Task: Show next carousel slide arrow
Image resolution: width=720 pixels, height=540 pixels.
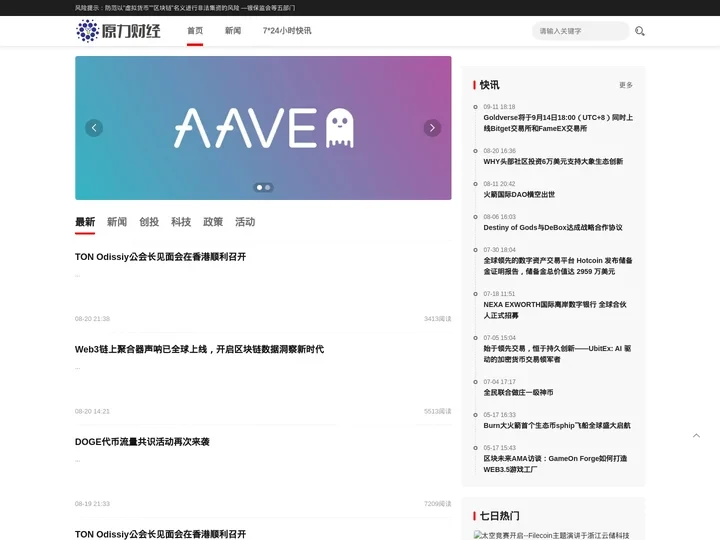Action: click(432, 128)
